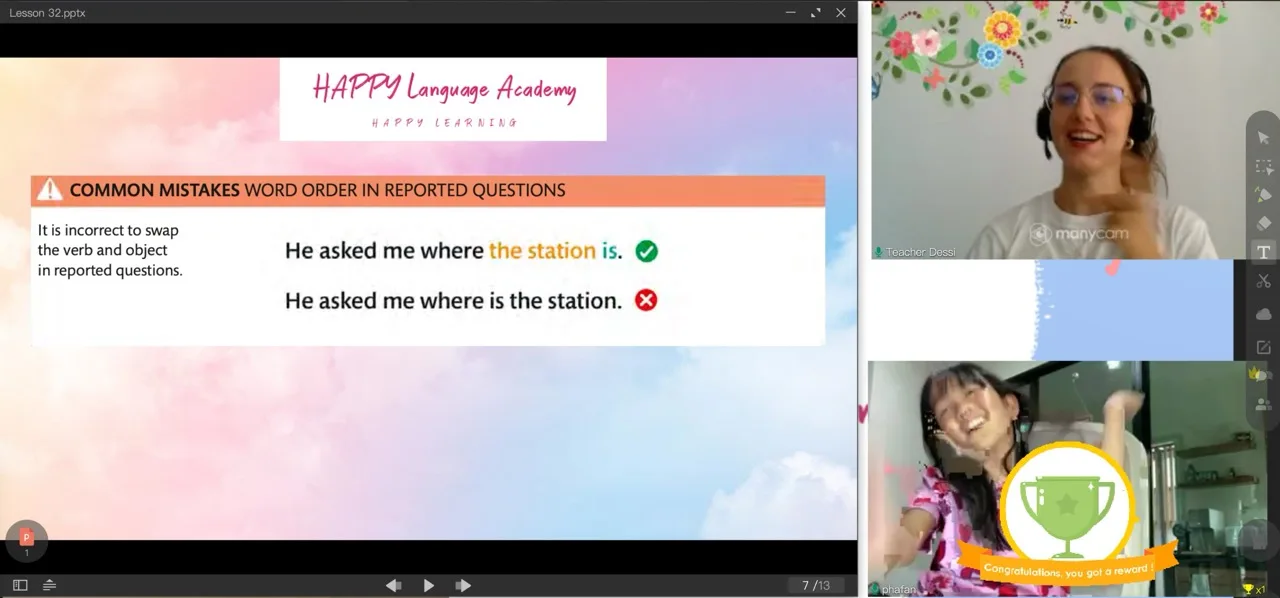Click 'He asked me where is the station.'
Image resolution: width=1280 pixels, height=598 pixels.
click(x=453, y=300)
